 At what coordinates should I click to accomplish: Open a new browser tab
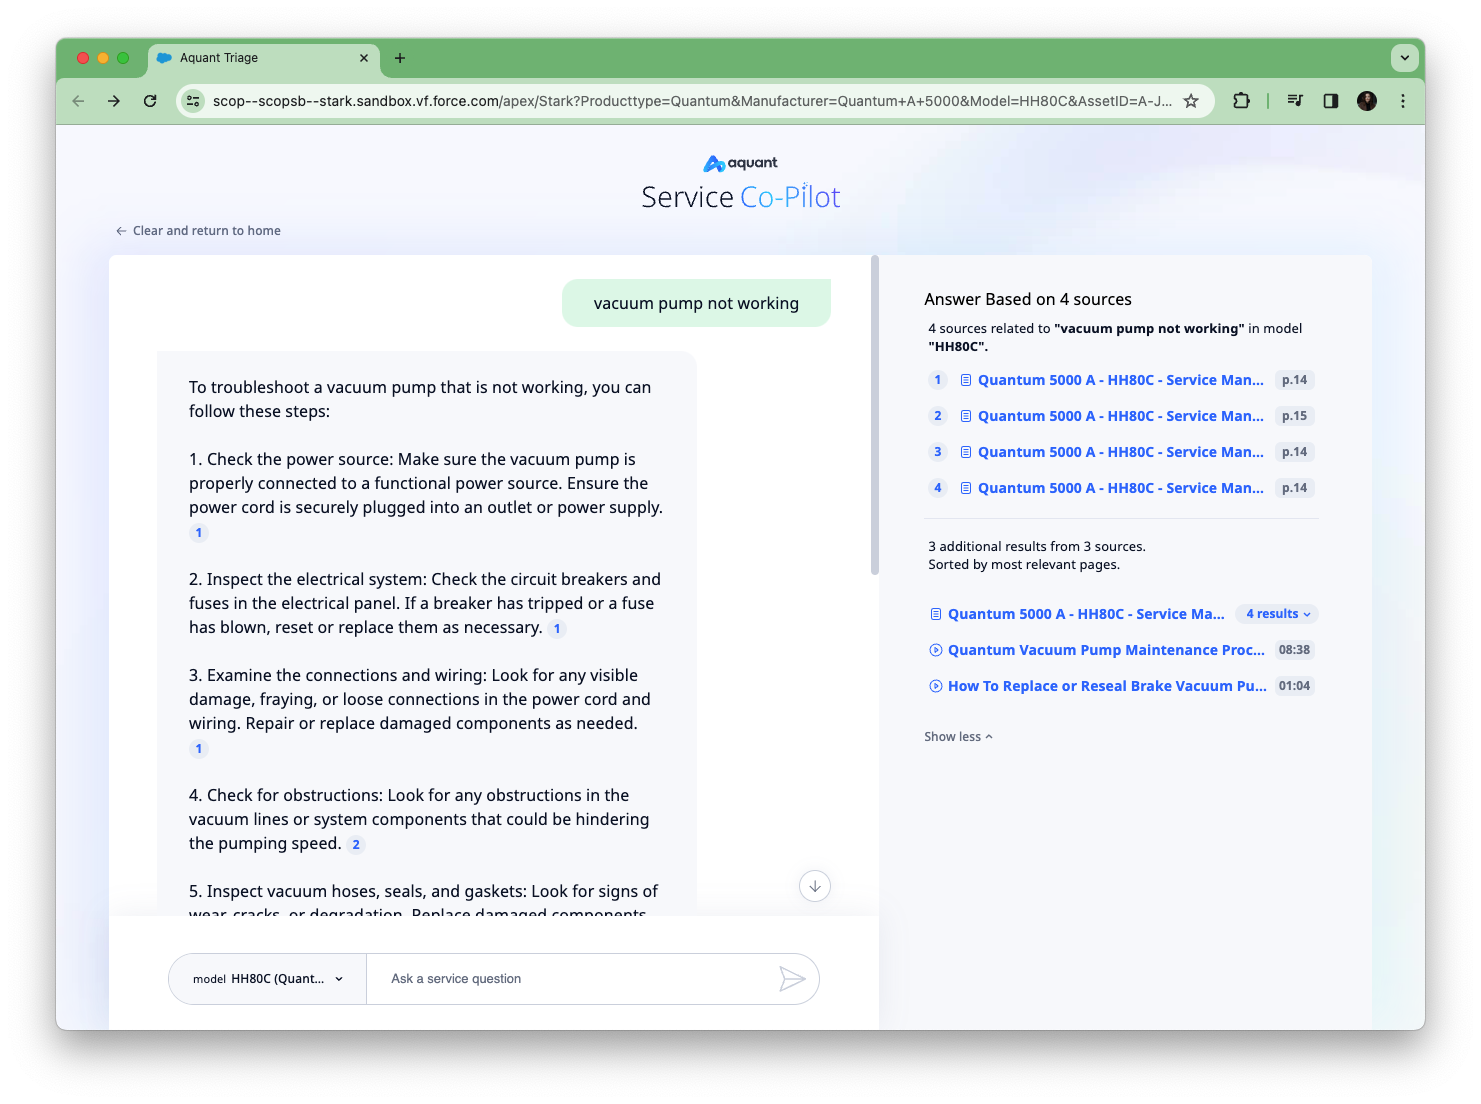coord(400,58)
